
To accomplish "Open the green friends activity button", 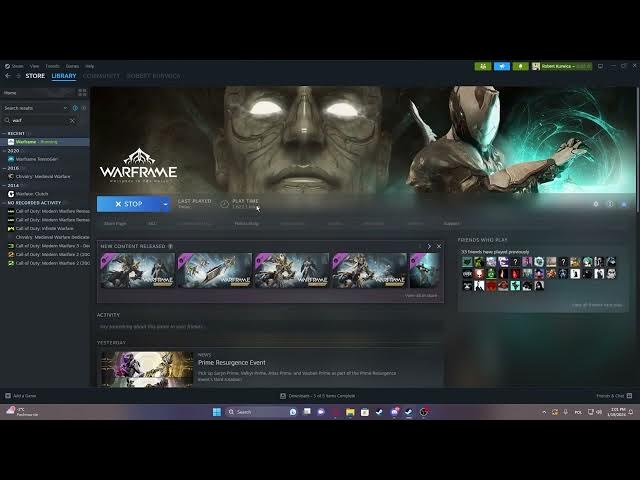I will click(x=483, y=66).
